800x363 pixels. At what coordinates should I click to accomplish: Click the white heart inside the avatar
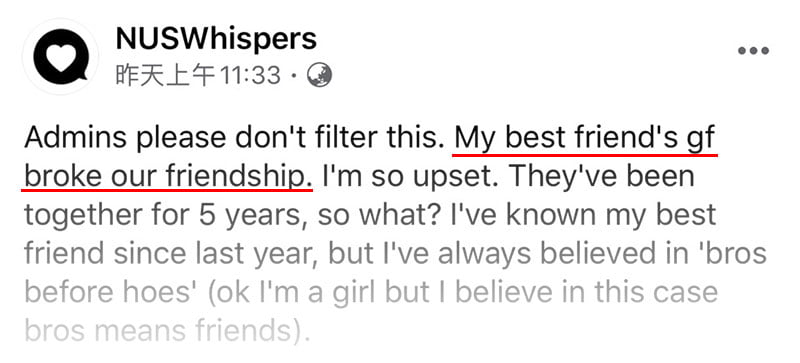click(x=61, y=55)
